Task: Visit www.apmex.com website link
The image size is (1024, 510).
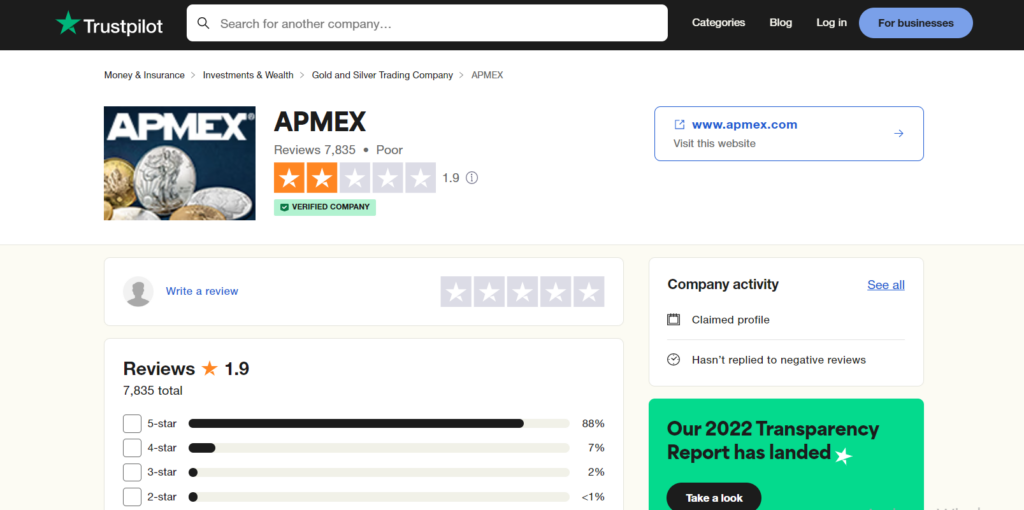Action: (x=744, y=125)
